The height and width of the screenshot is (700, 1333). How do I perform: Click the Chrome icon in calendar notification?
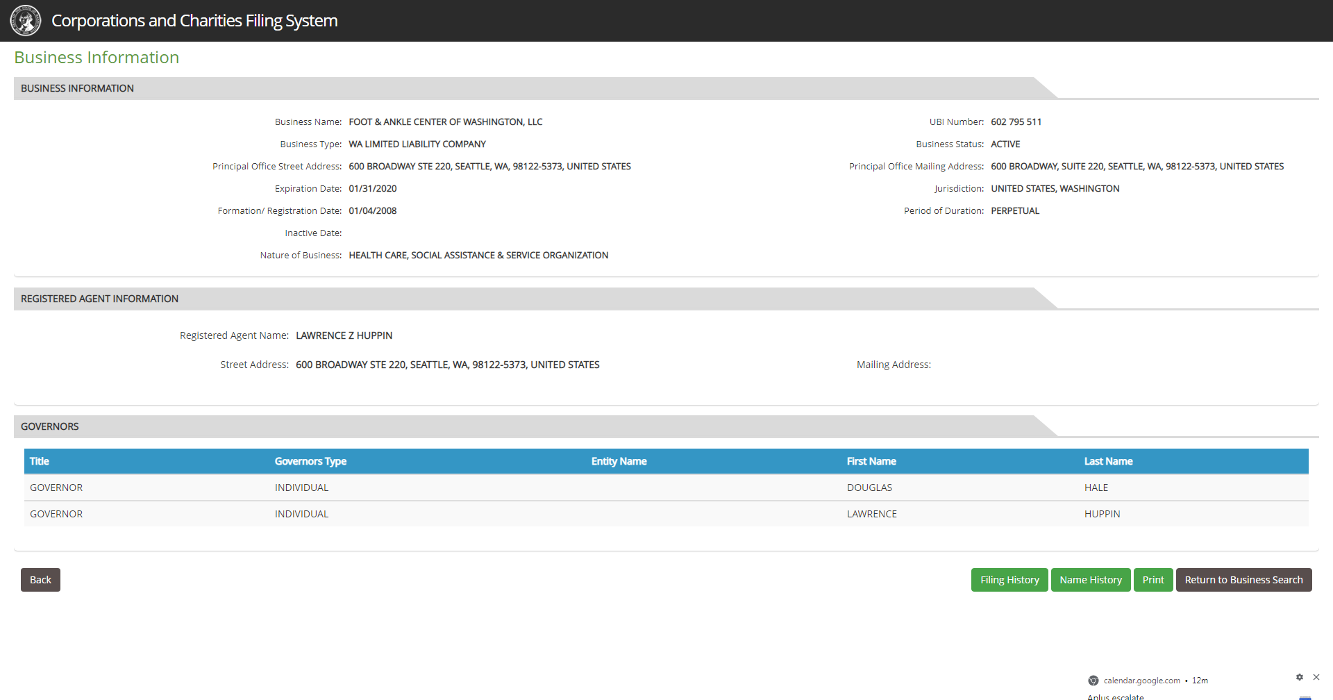tap(1094, 680)
